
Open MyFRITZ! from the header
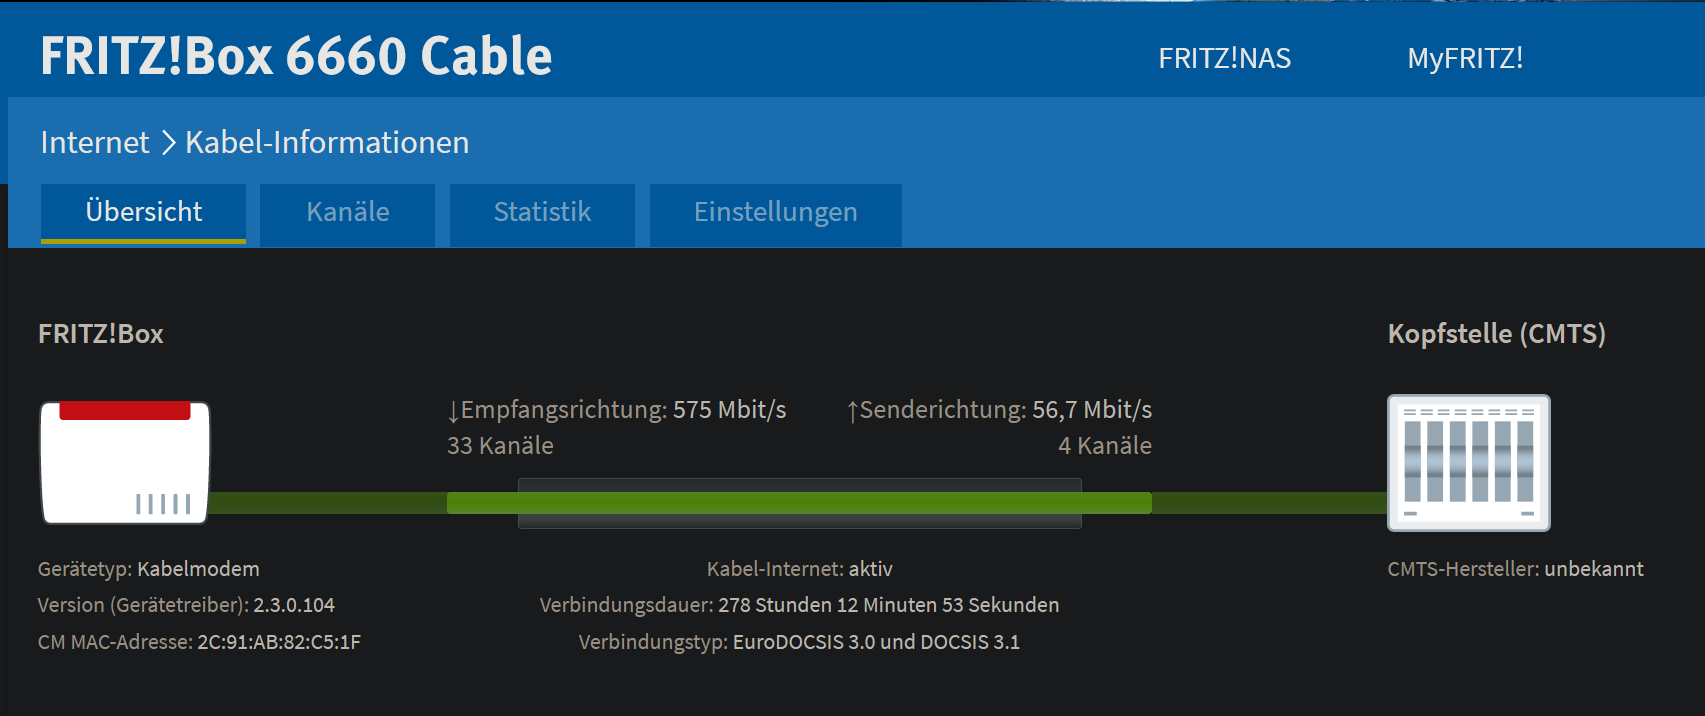pos(1465,58)
